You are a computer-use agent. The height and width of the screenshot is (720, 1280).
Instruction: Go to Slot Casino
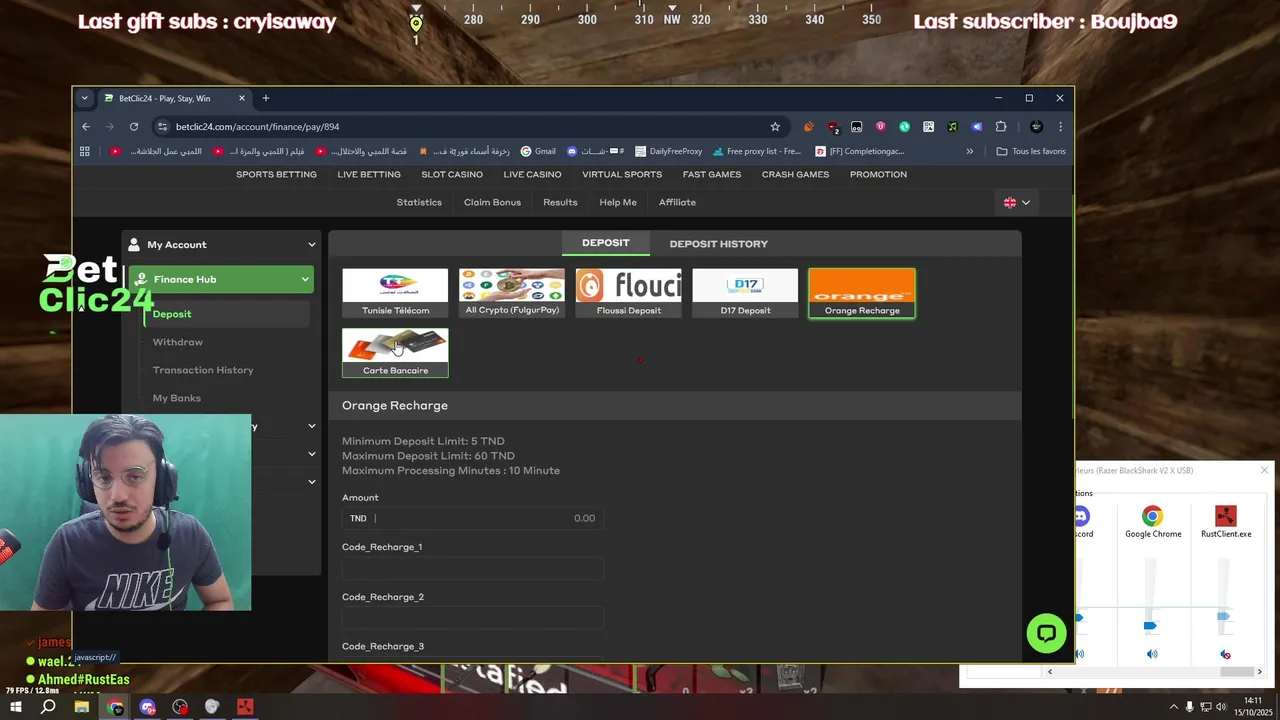pos(452,174)
